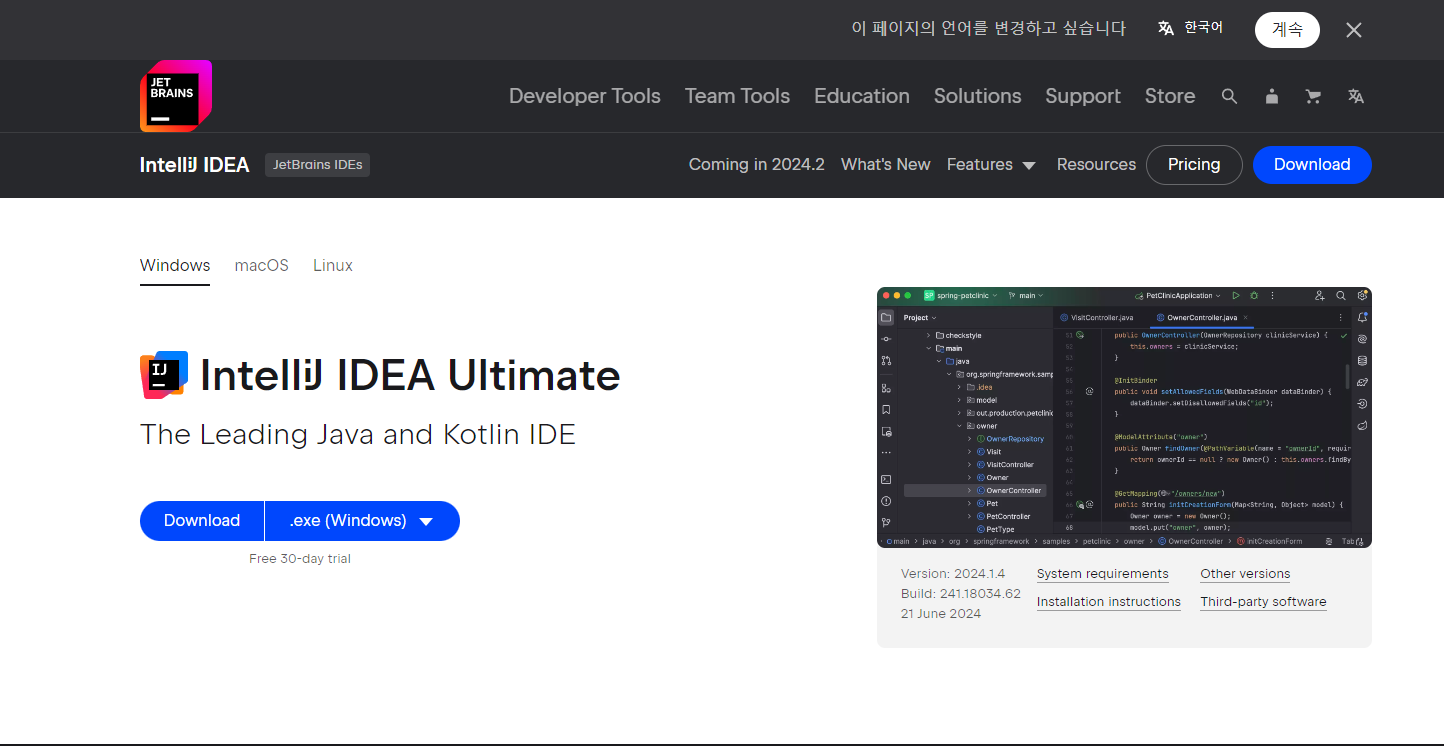Expand the Features dropdown menu
The height and width of the screenshot is (746, 1444).
(x=991, y=165)
